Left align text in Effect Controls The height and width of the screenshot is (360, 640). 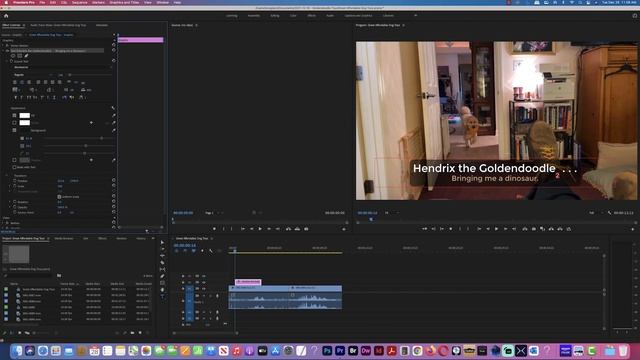click(x=15, y=82)
